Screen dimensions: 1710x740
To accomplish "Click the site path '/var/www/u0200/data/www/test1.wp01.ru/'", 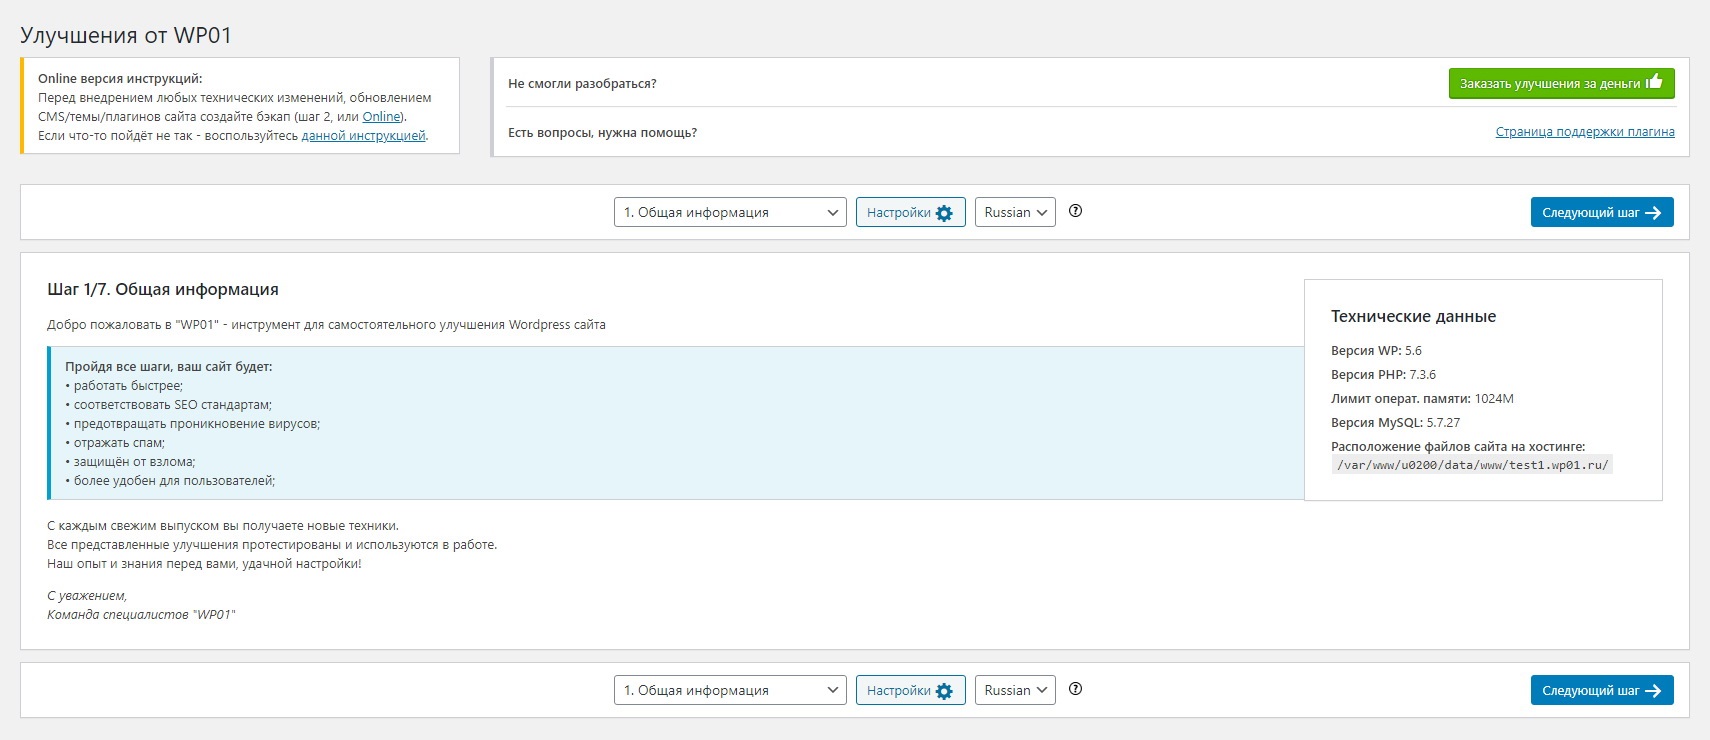I will point(1472,465).
